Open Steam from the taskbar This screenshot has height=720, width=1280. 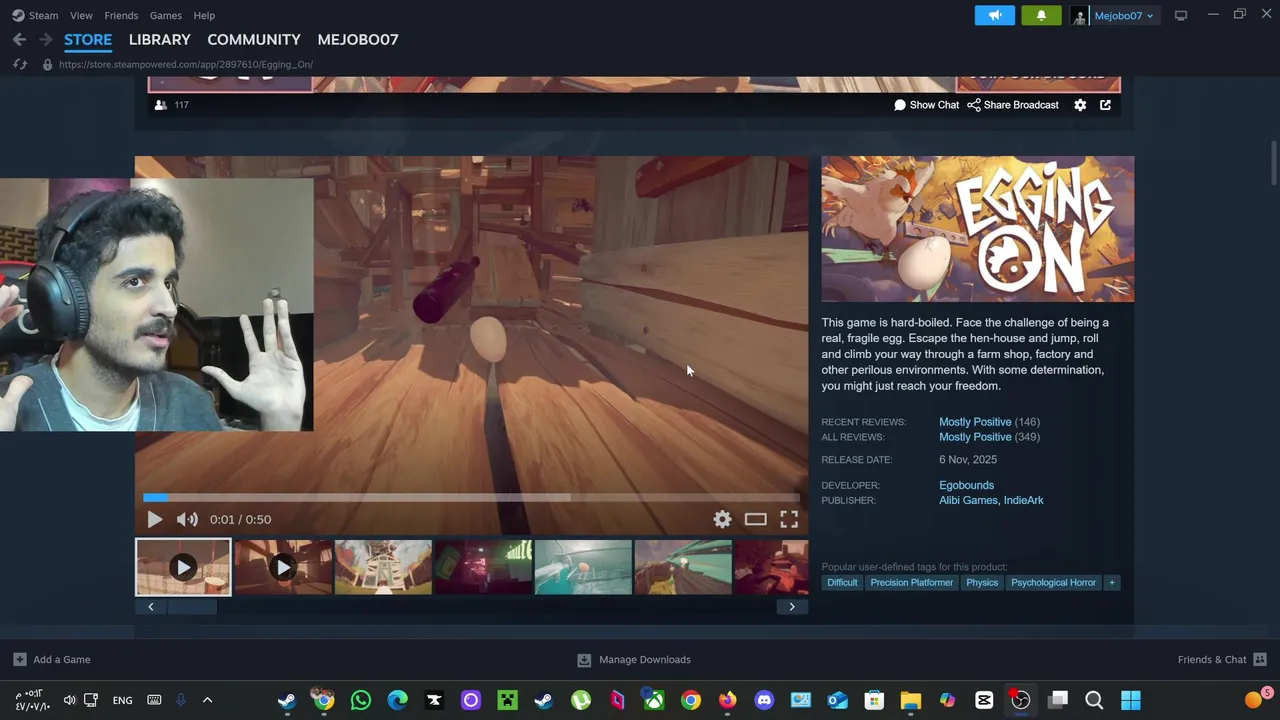(x=287, y=700)
